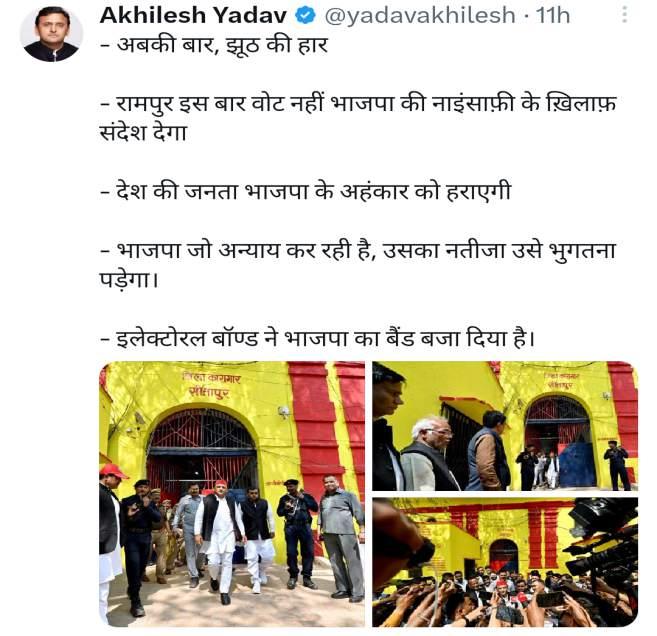Click the जिला कारागार sign in left photo
Image resolution: width=657 pixels, height=636 pixels.
click(211, 385)
